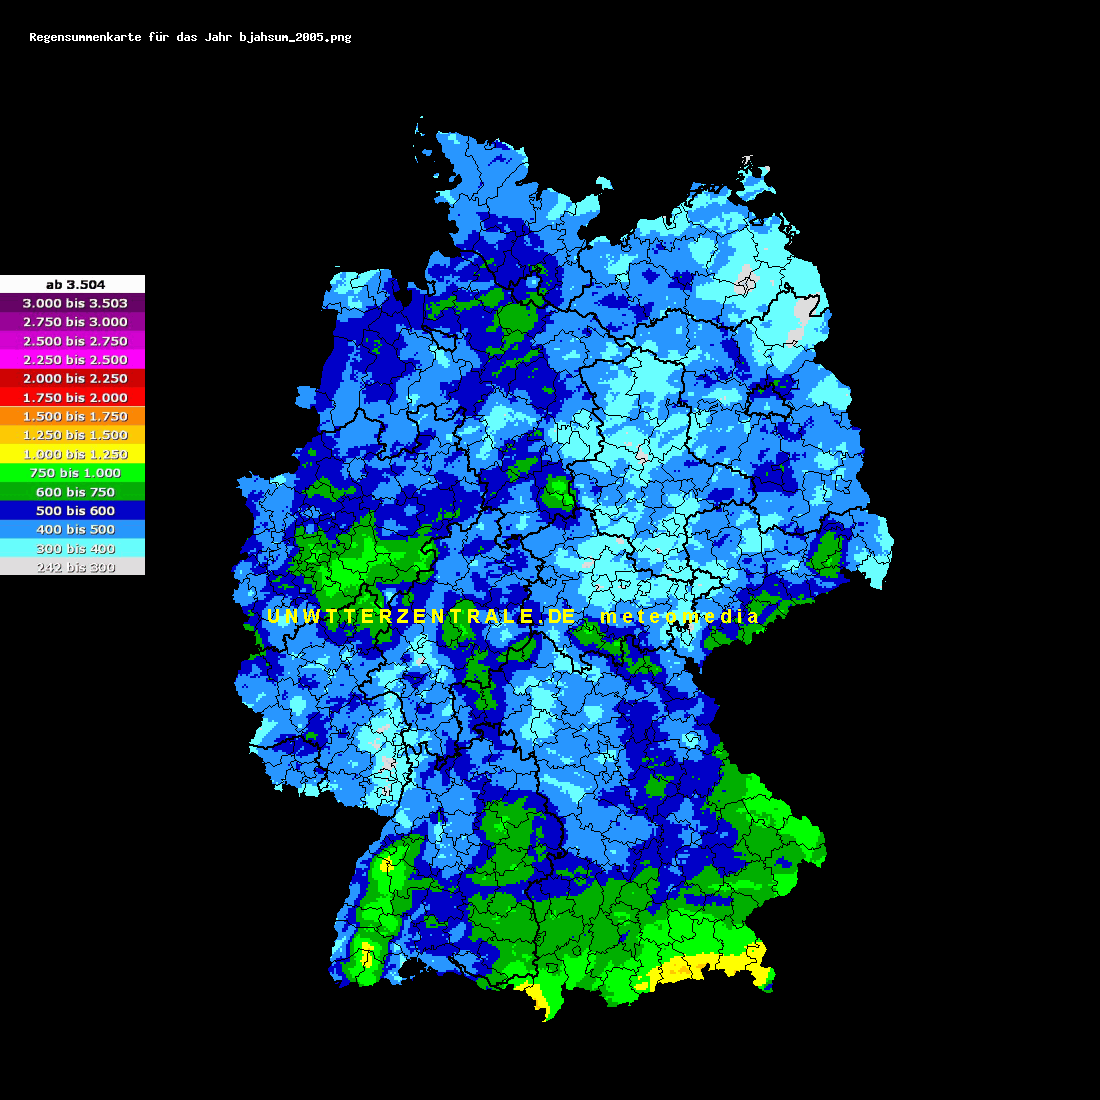Click the dark purple "3.000 bis 3.503" swatch

[73, 303]
